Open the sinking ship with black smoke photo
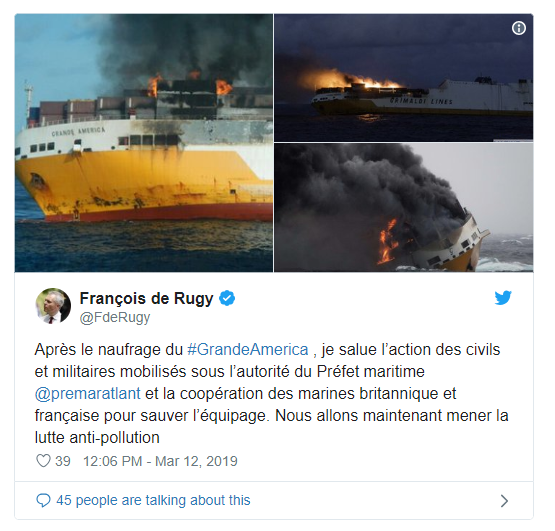This screenshot has width=555, height=531. coord(404,207)
